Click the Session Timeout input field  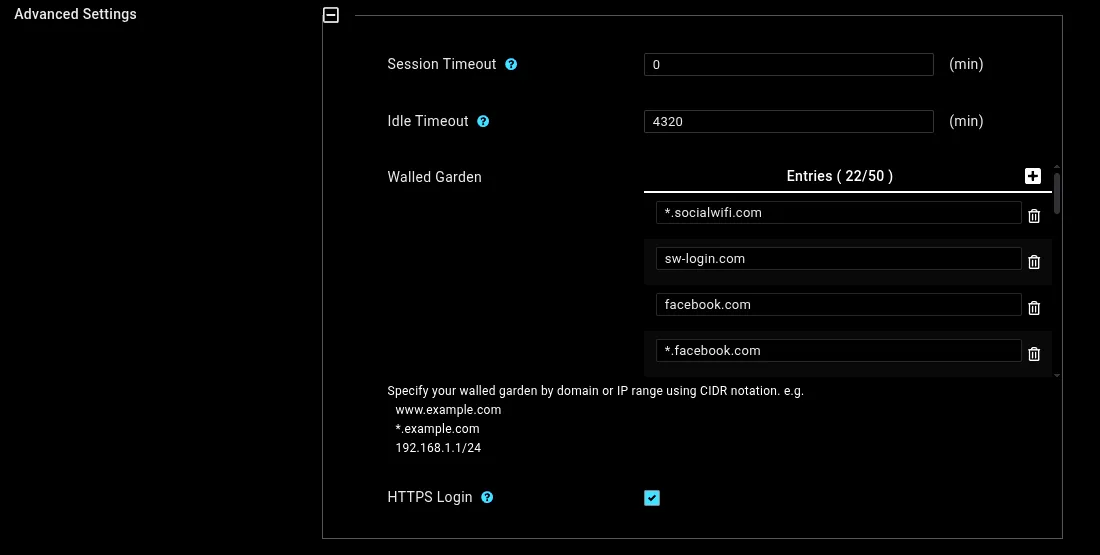[788, 65]
